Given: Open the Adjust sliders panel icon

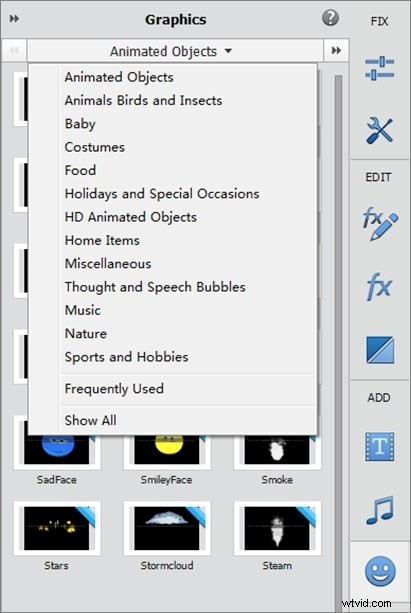Looking at the screenshot, I should tap(379, 68).
